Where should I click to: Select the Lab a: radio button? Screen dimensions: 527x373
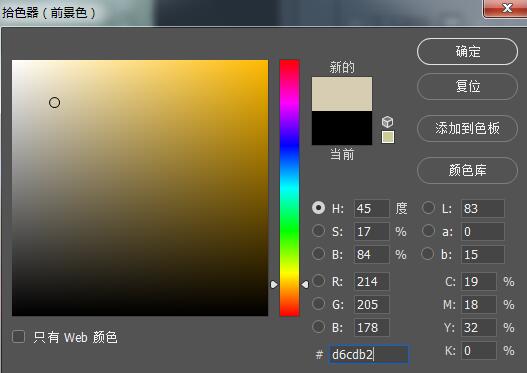[x=428, y=231]
